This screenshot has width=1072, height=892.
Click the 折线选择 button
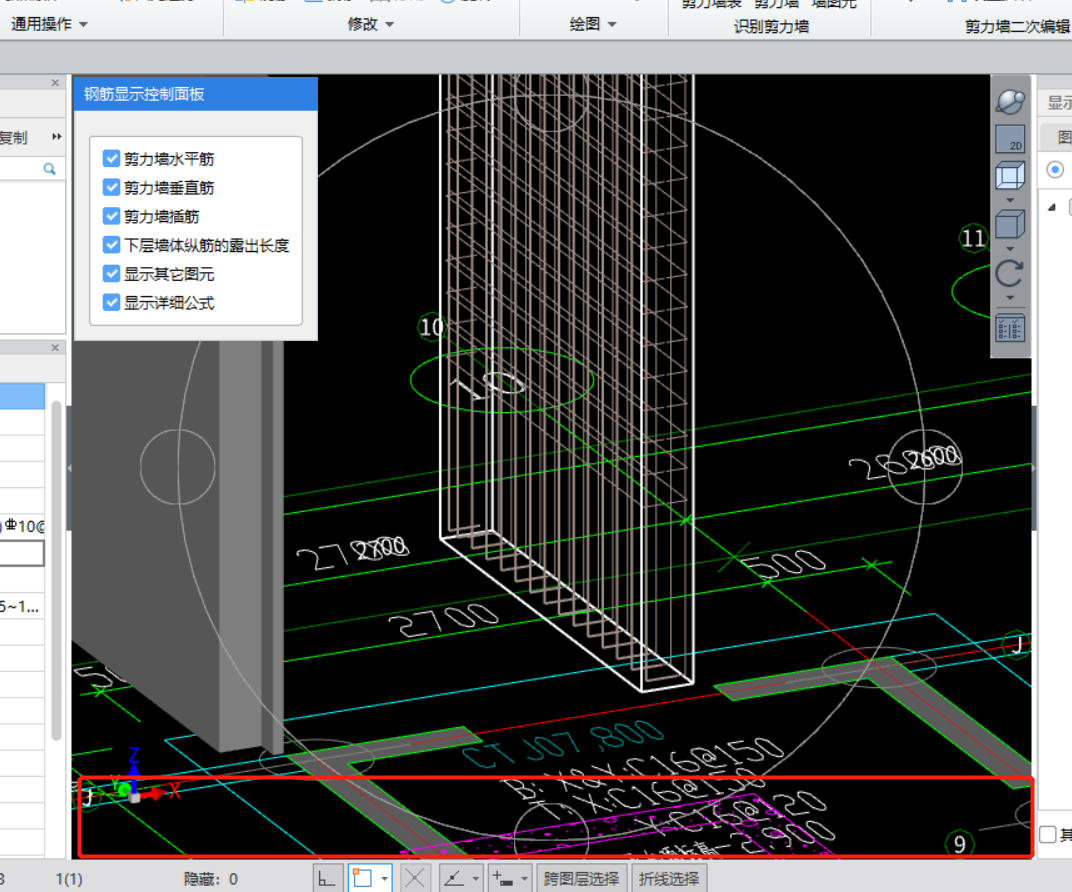click(669, 878)
